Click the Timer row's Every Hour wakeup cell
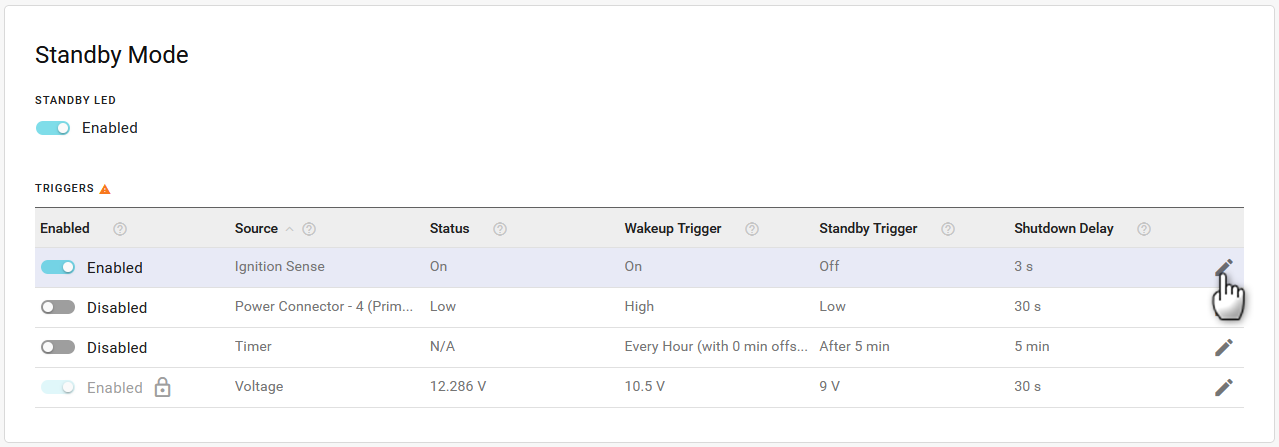 pos(715,347)
